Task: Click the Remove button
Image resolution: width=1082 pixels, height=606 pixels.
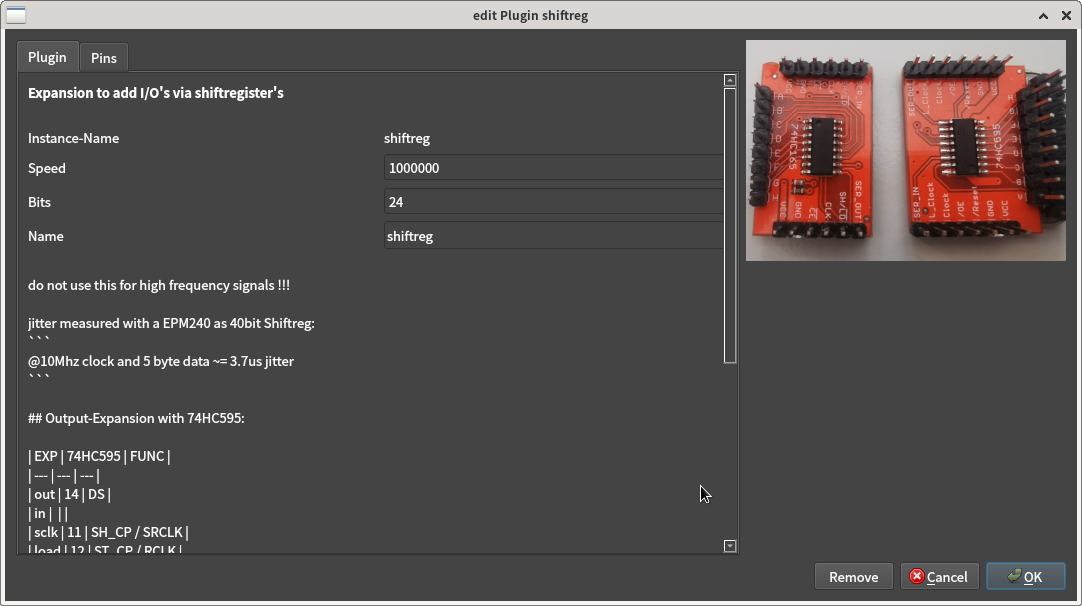Action: tap(854, 576)
